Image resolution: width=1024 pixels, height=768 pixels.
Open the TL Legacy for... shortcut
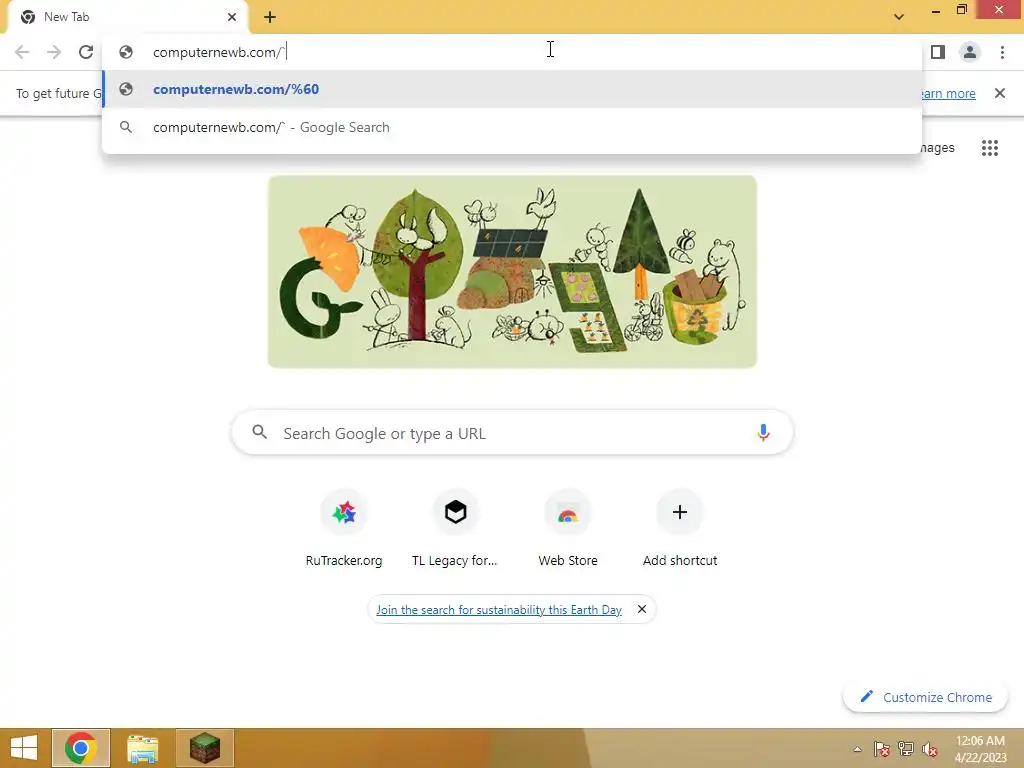455,528
